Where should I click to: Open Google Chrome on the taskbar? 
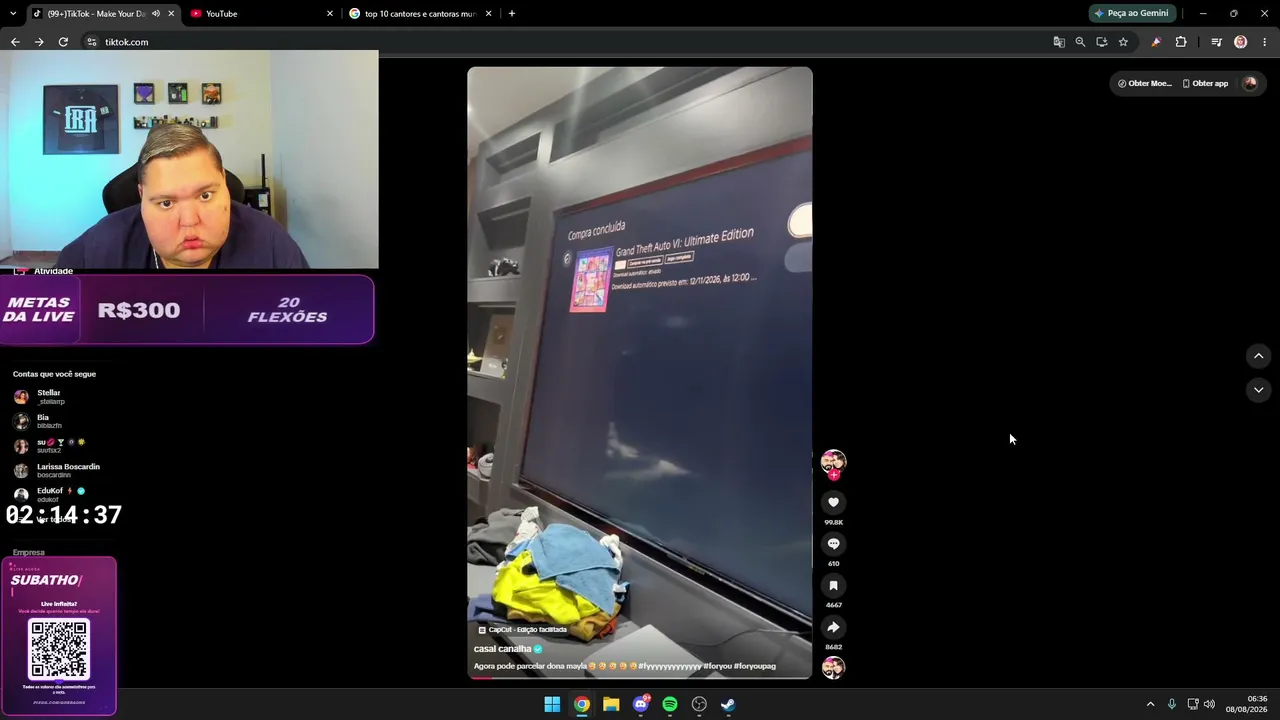click(x=582, y=704)
